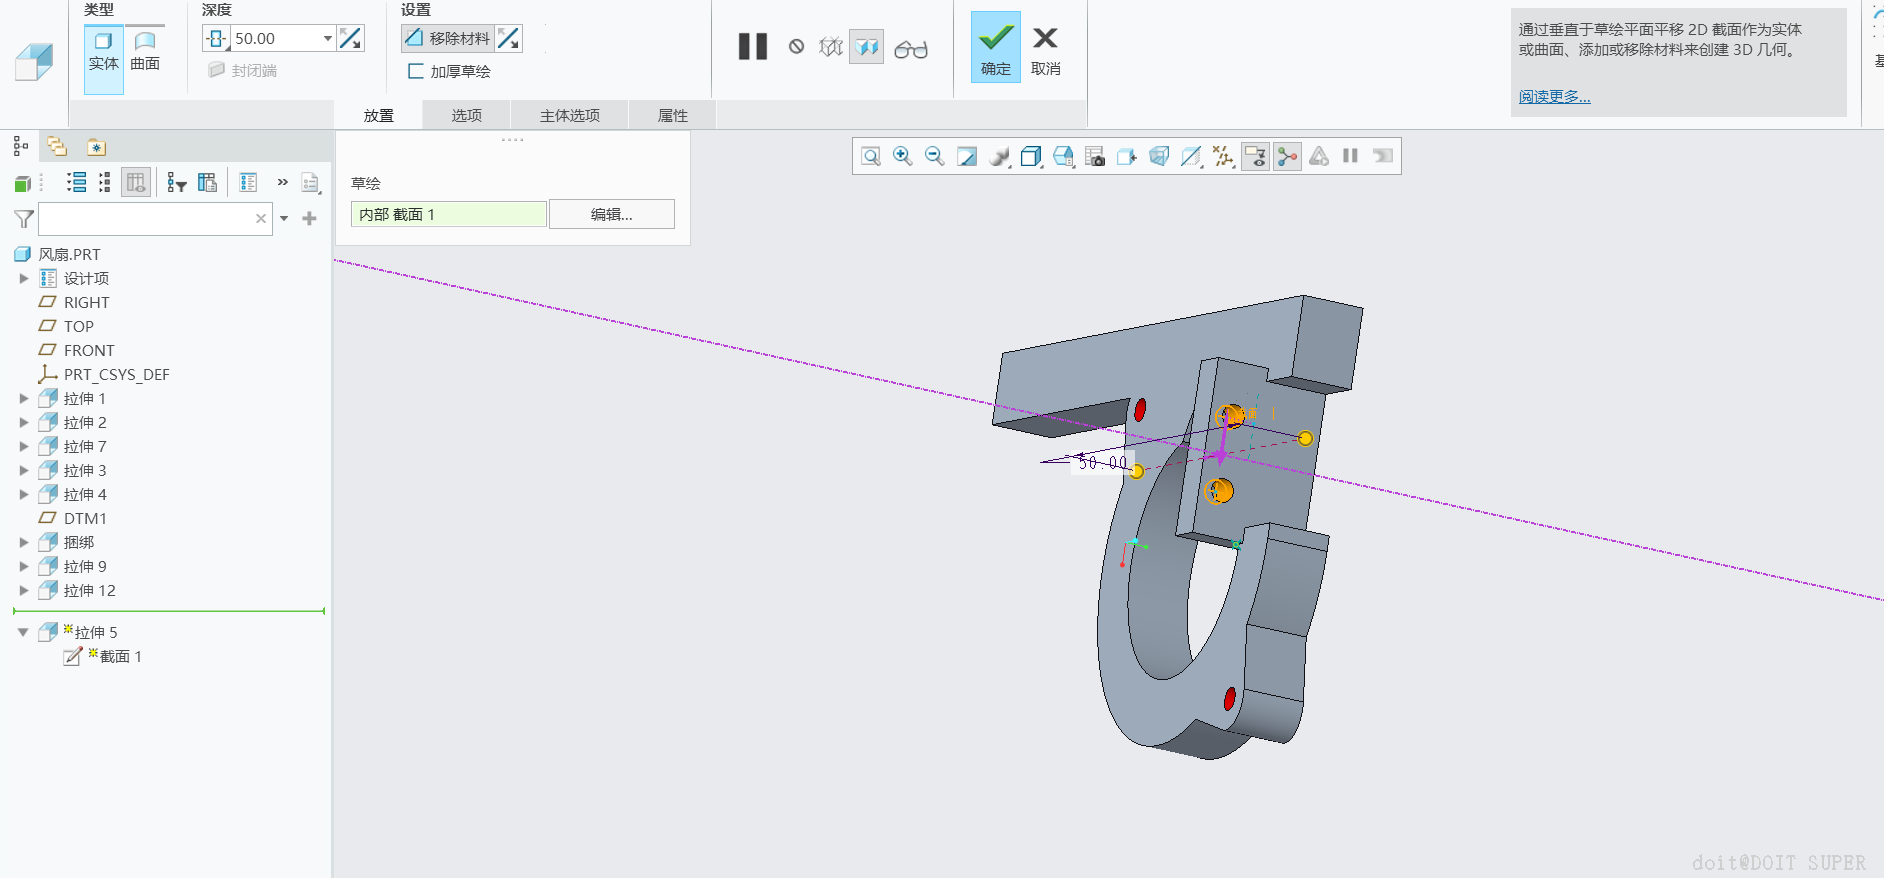
Task: Confirm the feature with 确定
Action: [995, 48]
